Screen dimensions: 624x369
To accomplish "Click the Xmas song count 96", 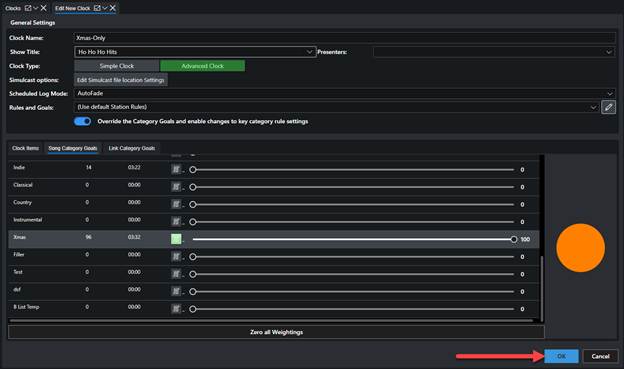I will (88, 237).
